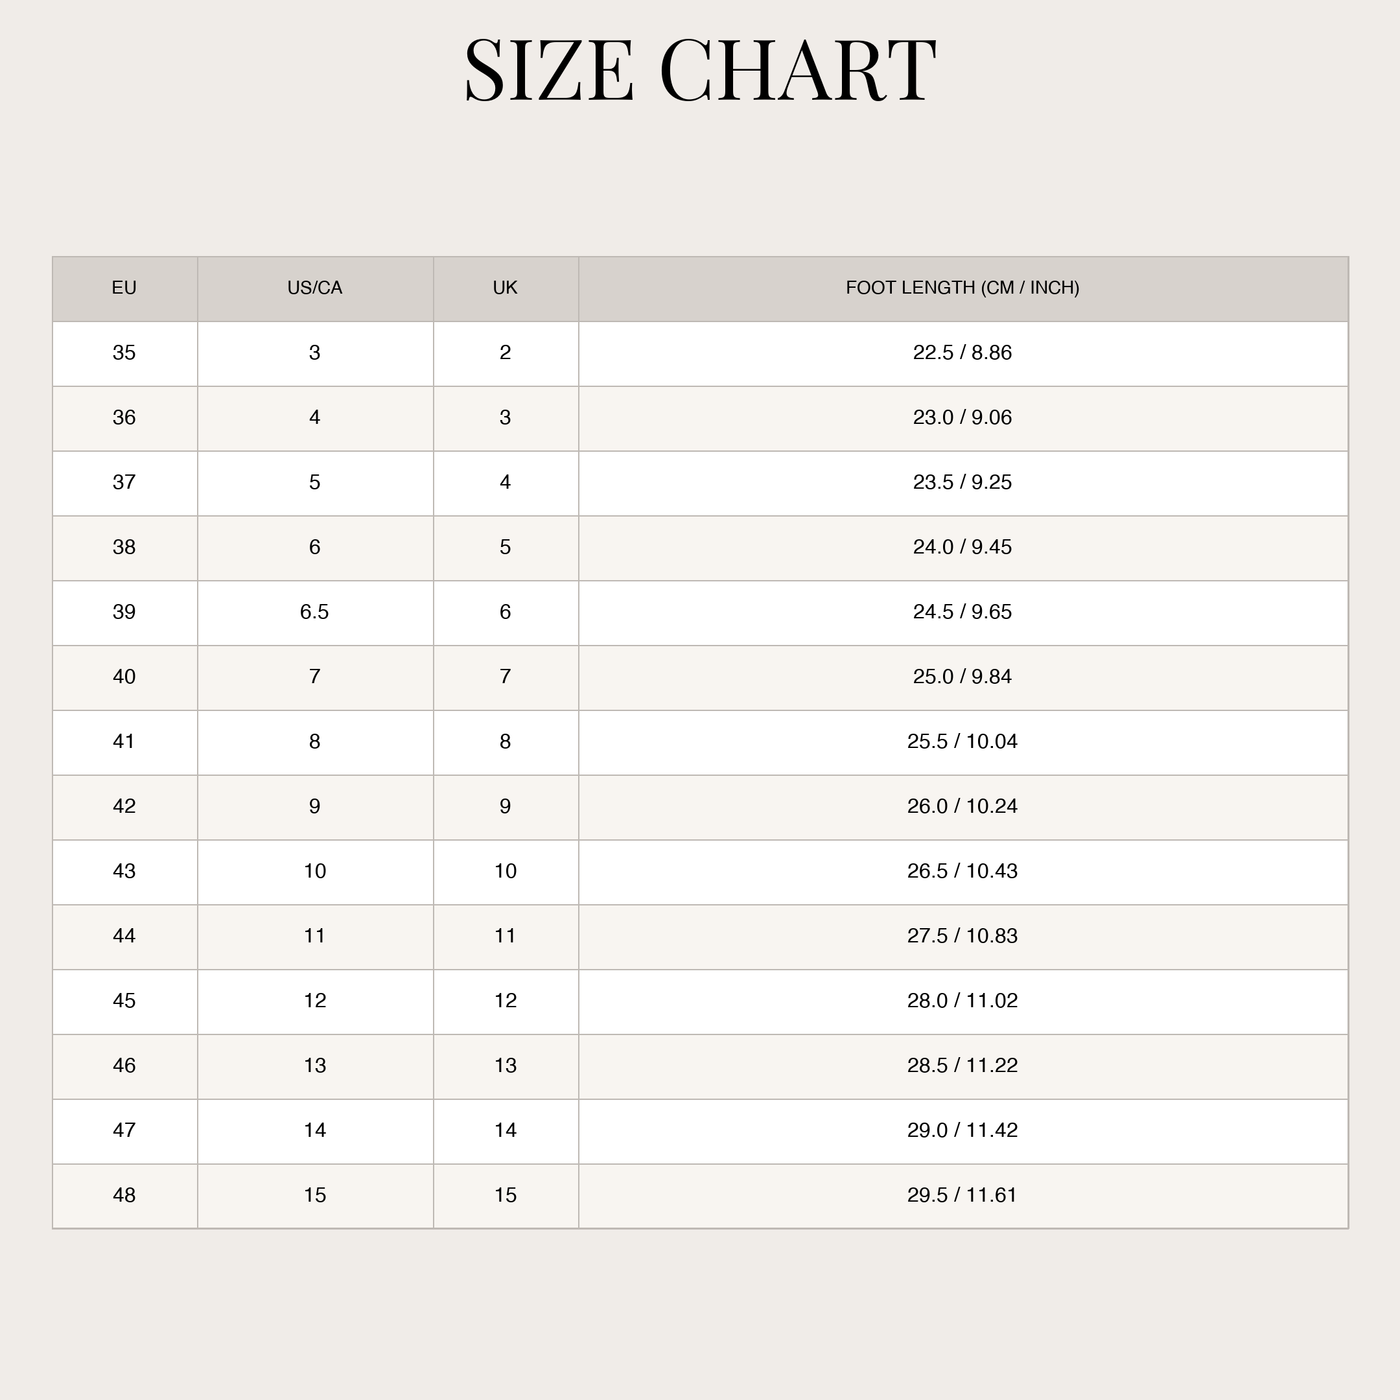Click the UK column header
Viewport: 1400px width, 1400px height.
[506, 289]
